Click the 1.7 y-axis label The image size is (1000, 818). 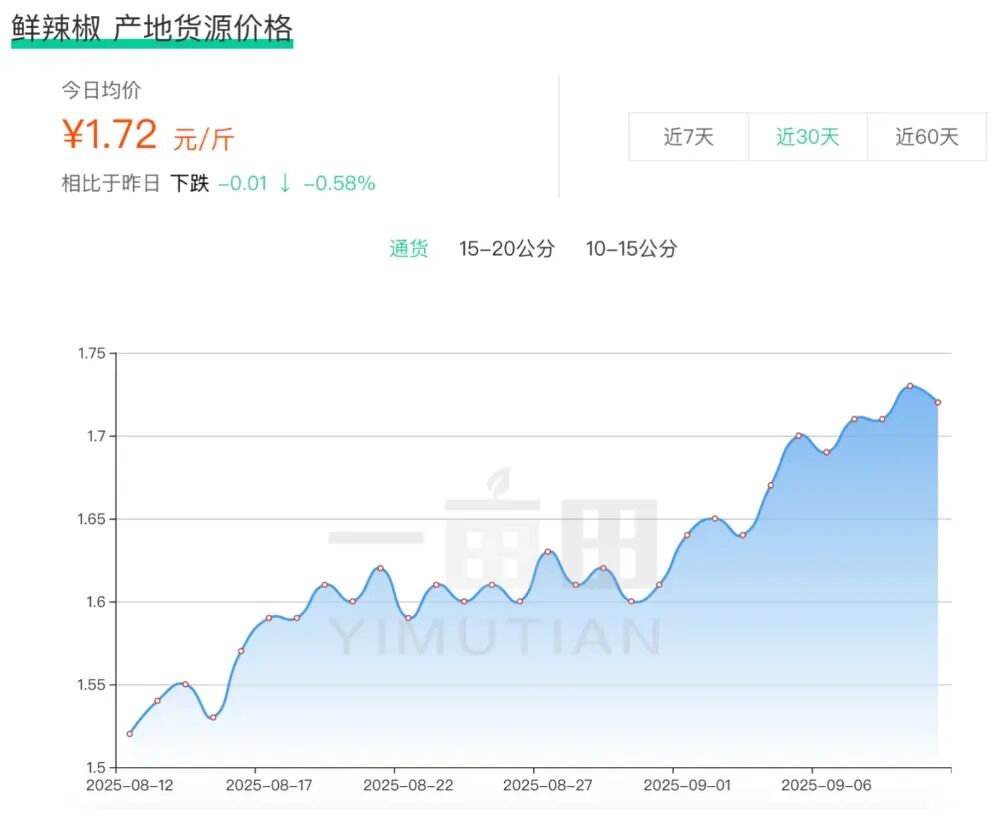click(96, 436)
